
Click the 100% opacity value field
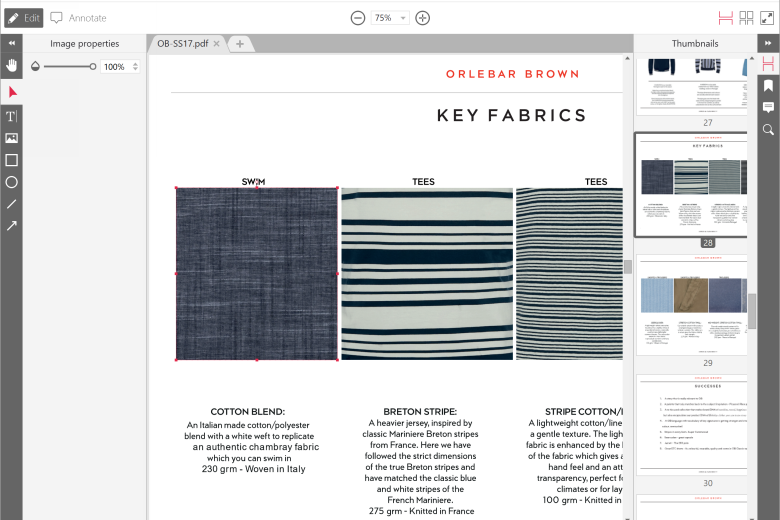tap(114, 67)
